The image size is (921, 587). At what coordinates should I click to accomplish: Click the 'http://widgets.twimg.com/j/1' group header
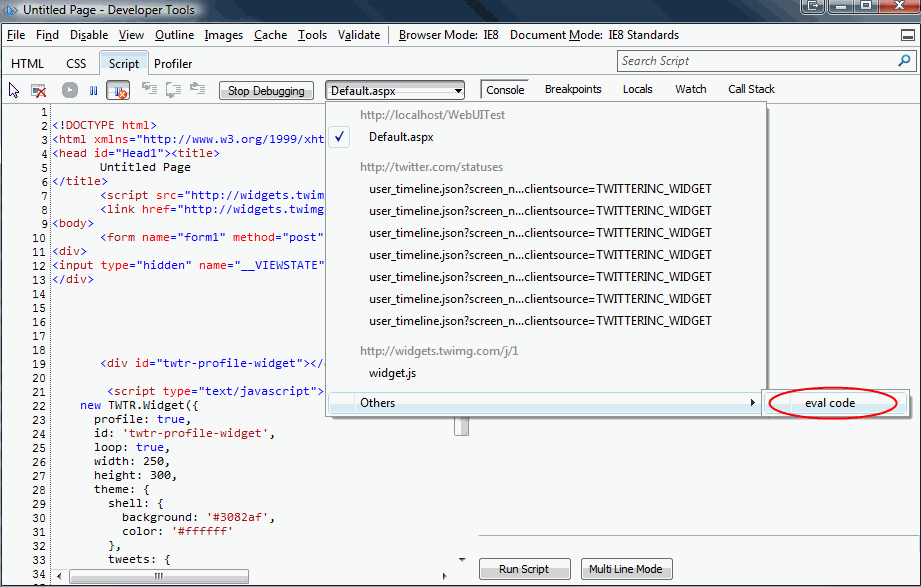(439, 351)
